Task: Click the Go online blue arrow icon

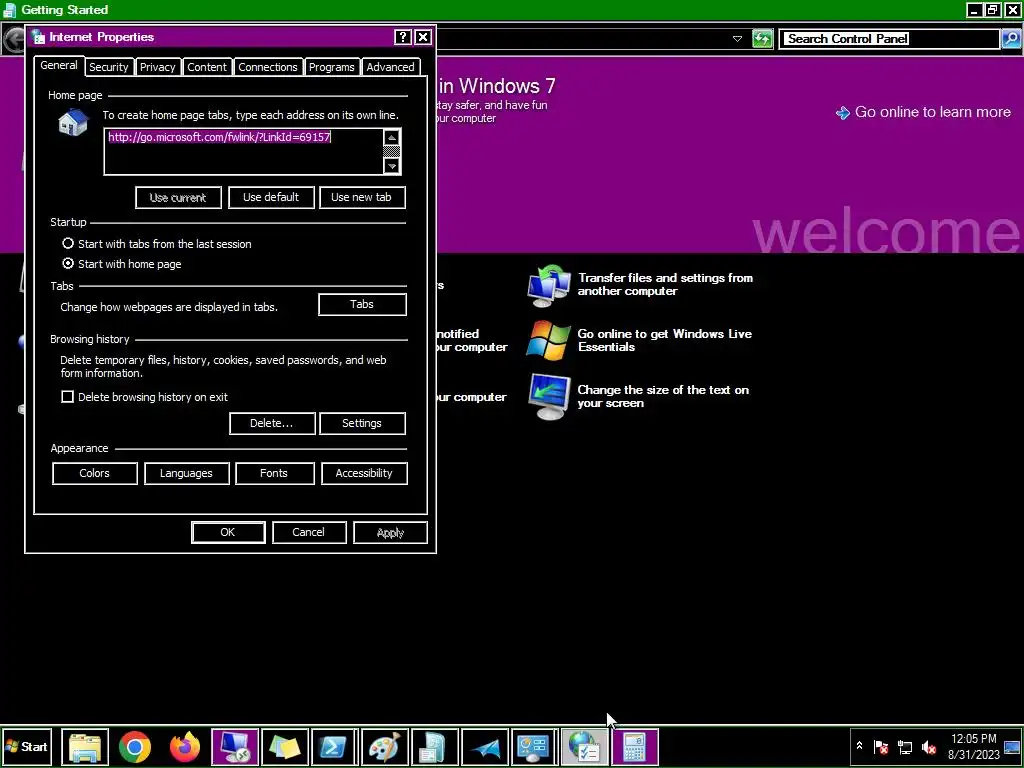Action: (842, 113)
